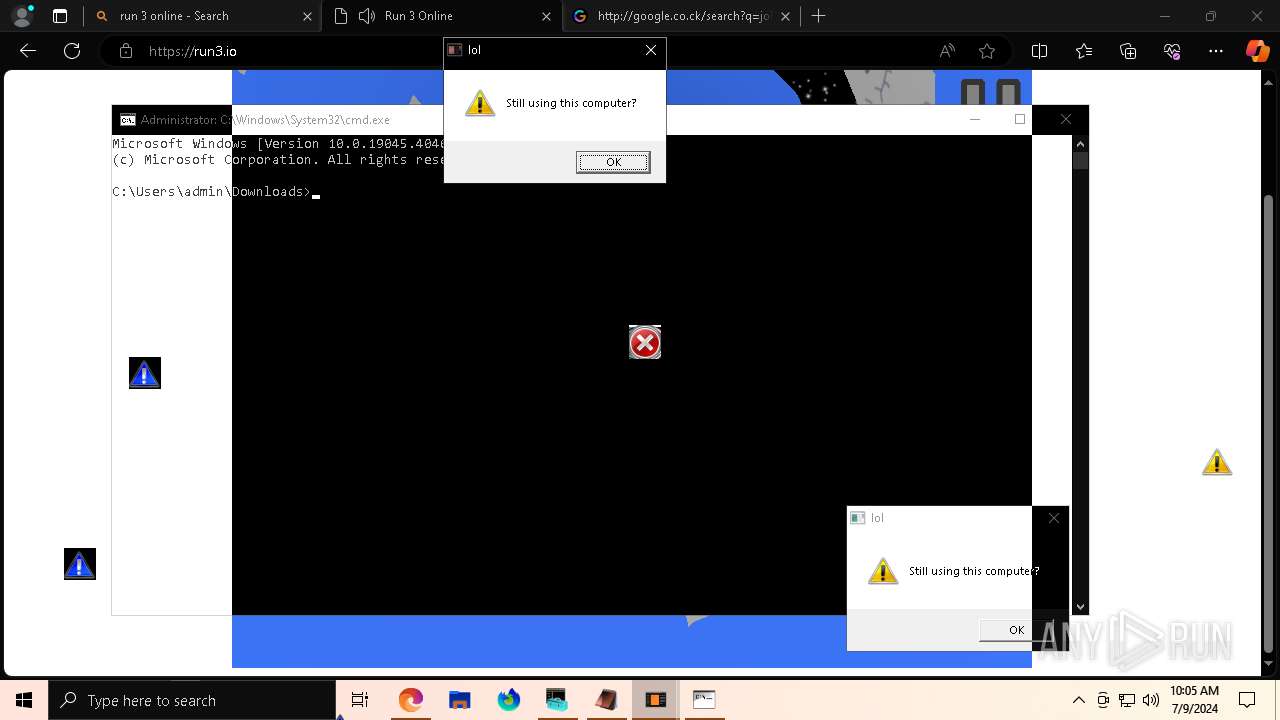This screenshot has width=1280, height=720.
Task: Maximize the cmd.exe window
Action: click(x=1020, y=119)
